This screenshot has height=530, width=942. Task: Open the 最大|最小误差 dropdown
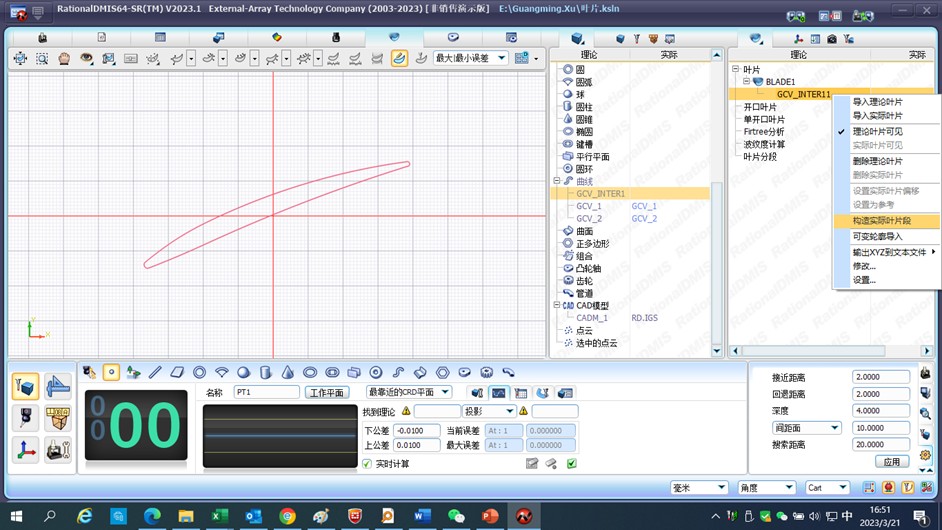click(469, 59)
